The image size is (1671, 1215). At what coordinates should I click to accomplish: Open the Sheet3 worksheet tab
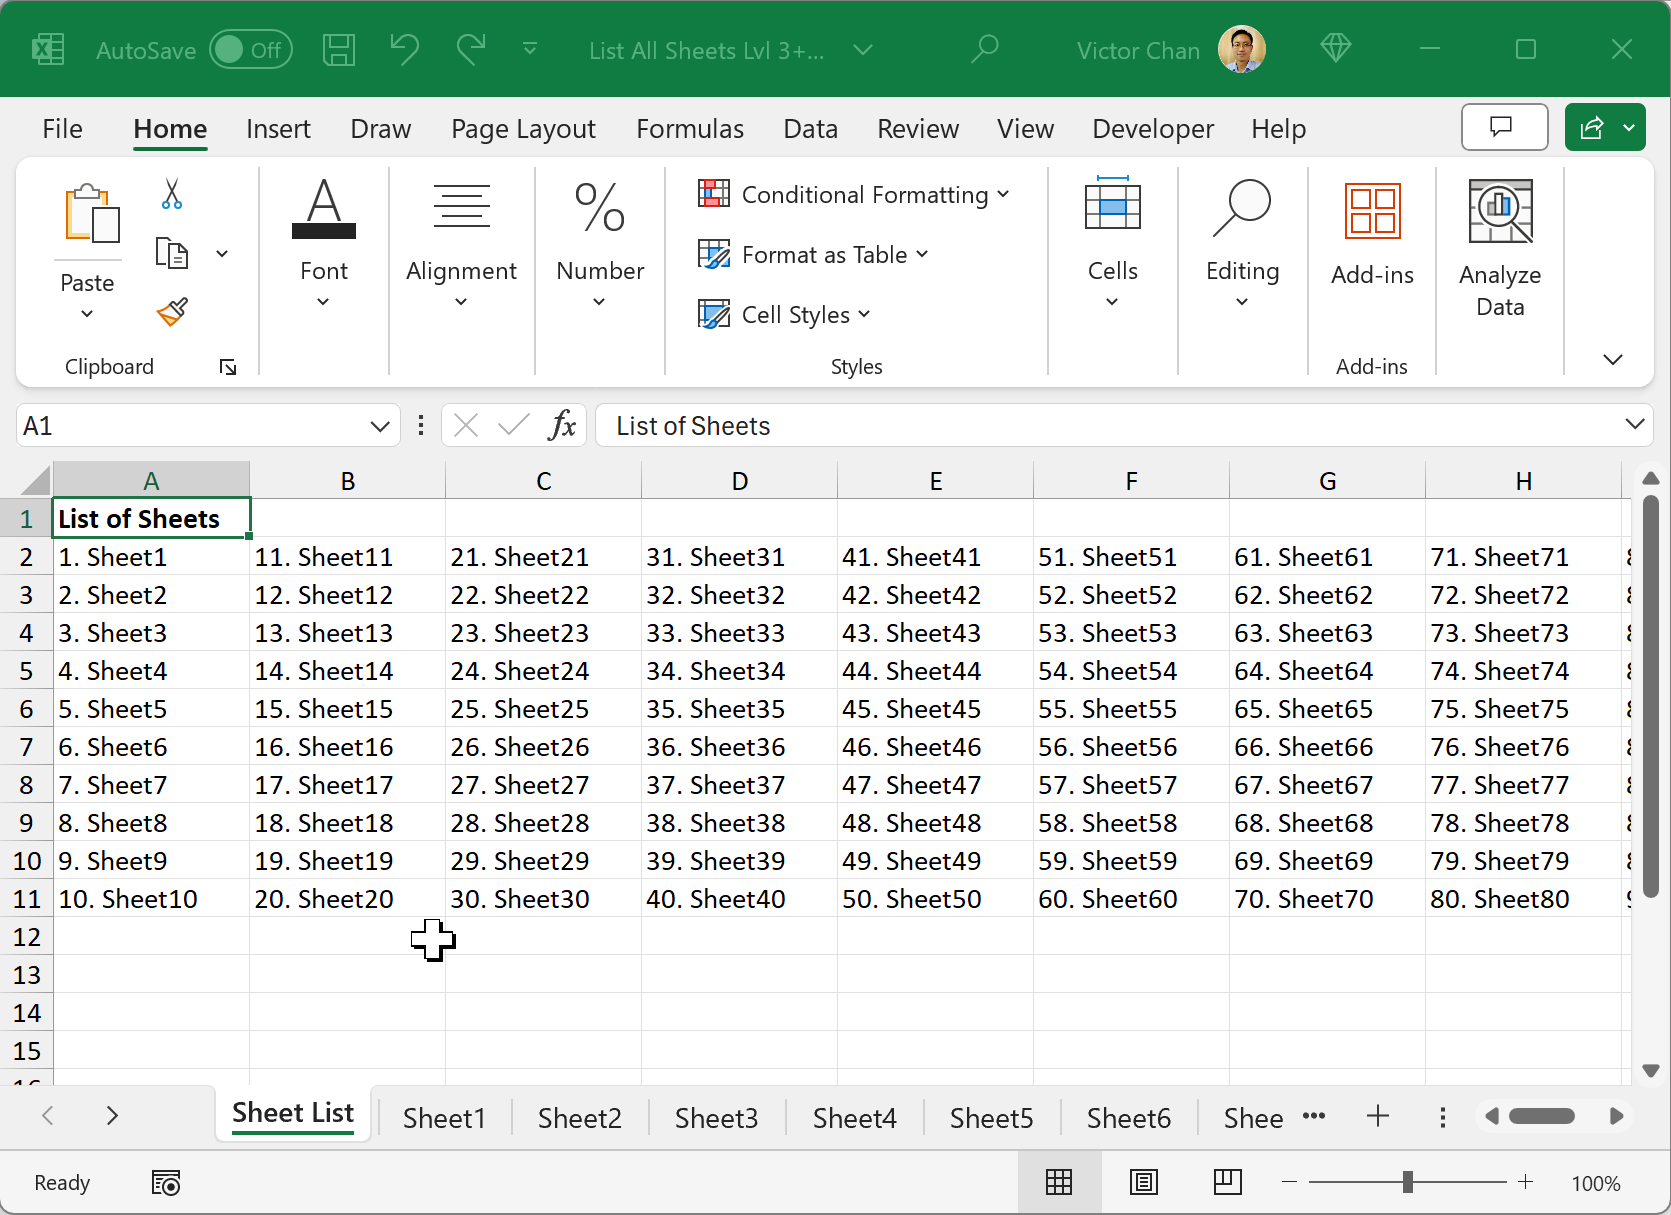pyautogui.click(x=716, y=1117)
